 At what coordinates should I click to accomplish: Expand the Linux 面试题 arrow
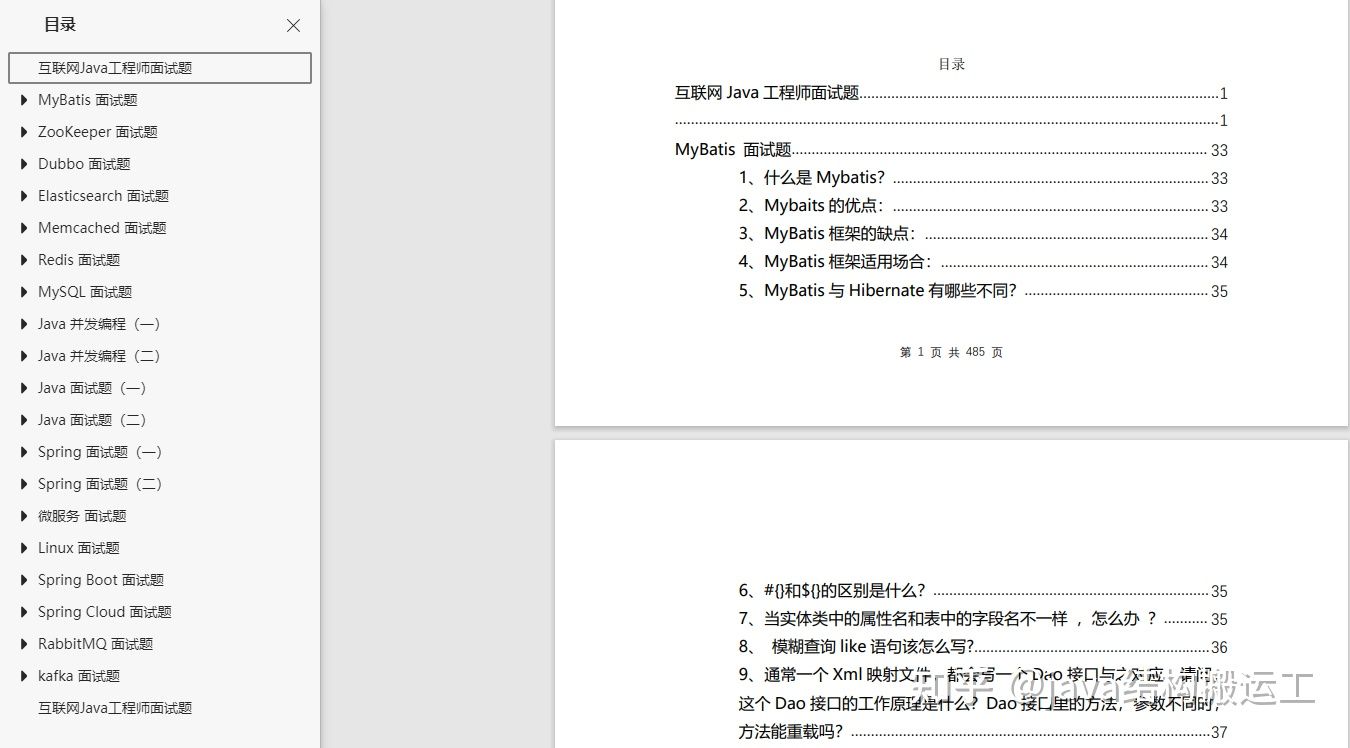tap(24, 548)
